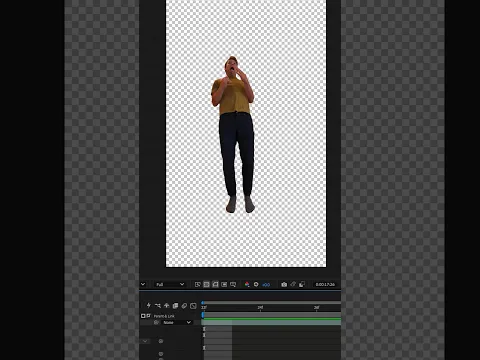The width and height of the screenshot is (480, 360).
Task: Enable frame blending timeline icon
Action: point(175,305)
